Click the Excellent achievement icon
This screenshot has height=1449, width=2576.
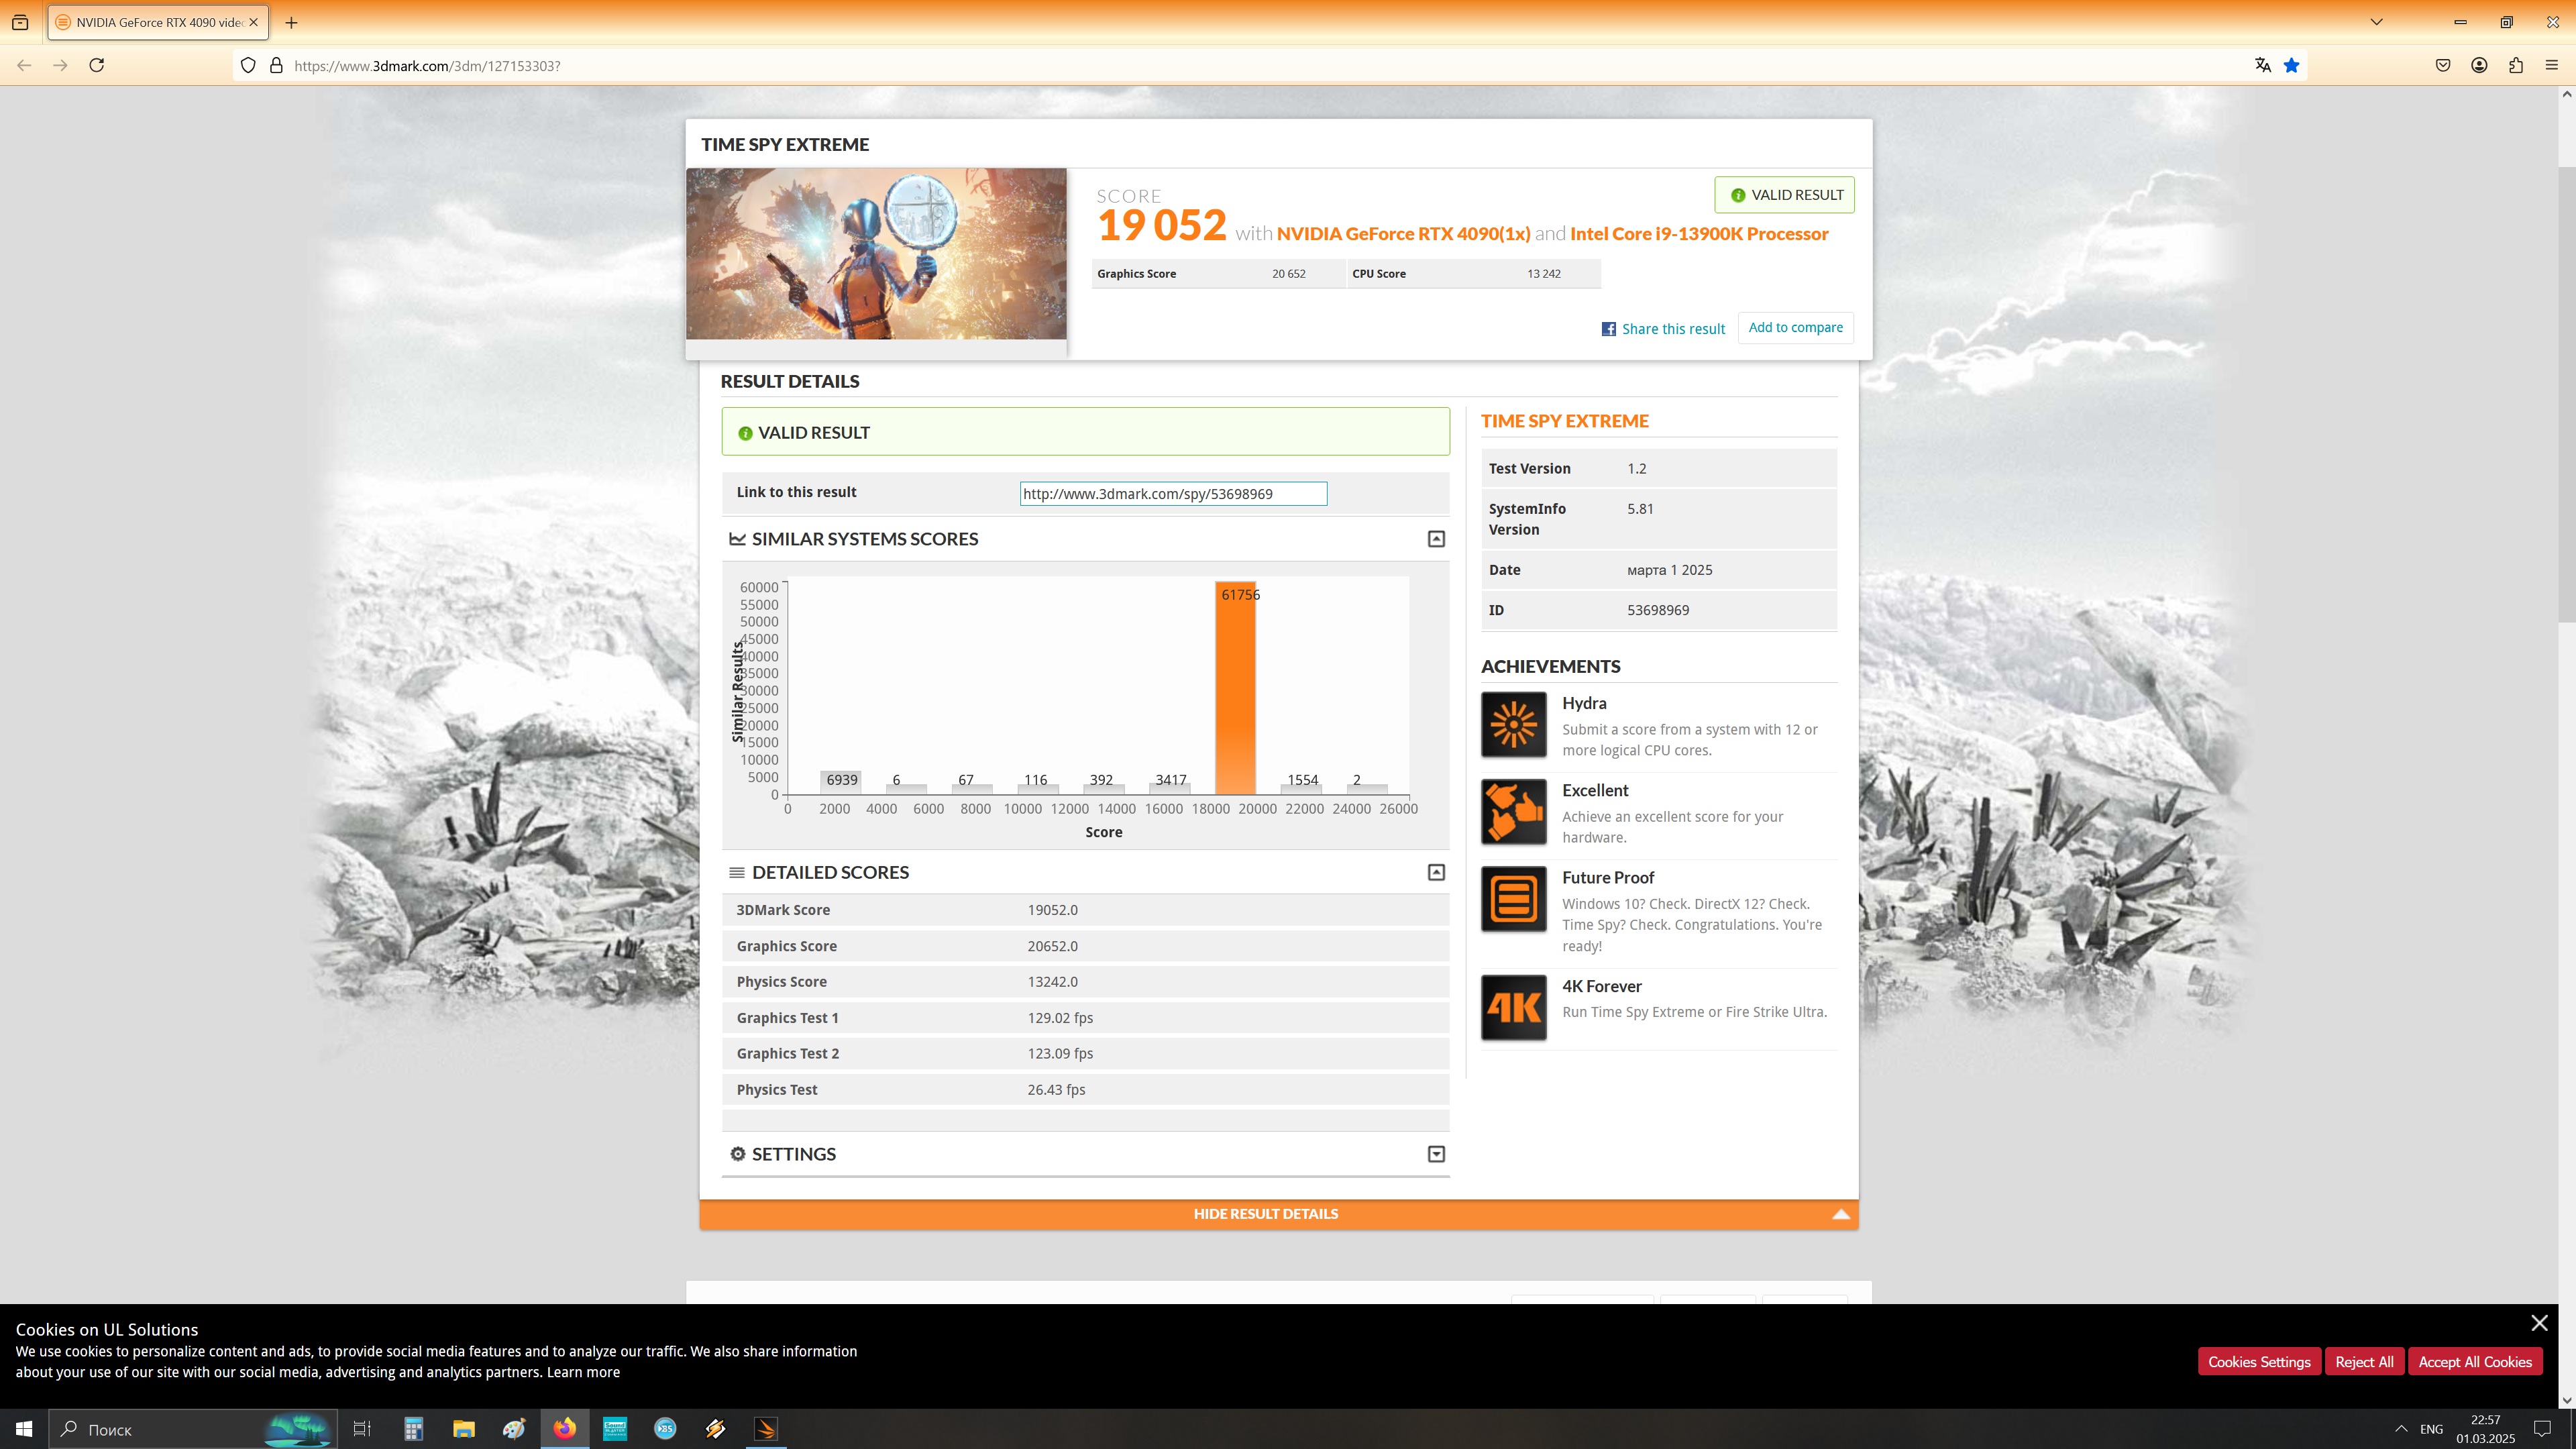coord(1513,811)
